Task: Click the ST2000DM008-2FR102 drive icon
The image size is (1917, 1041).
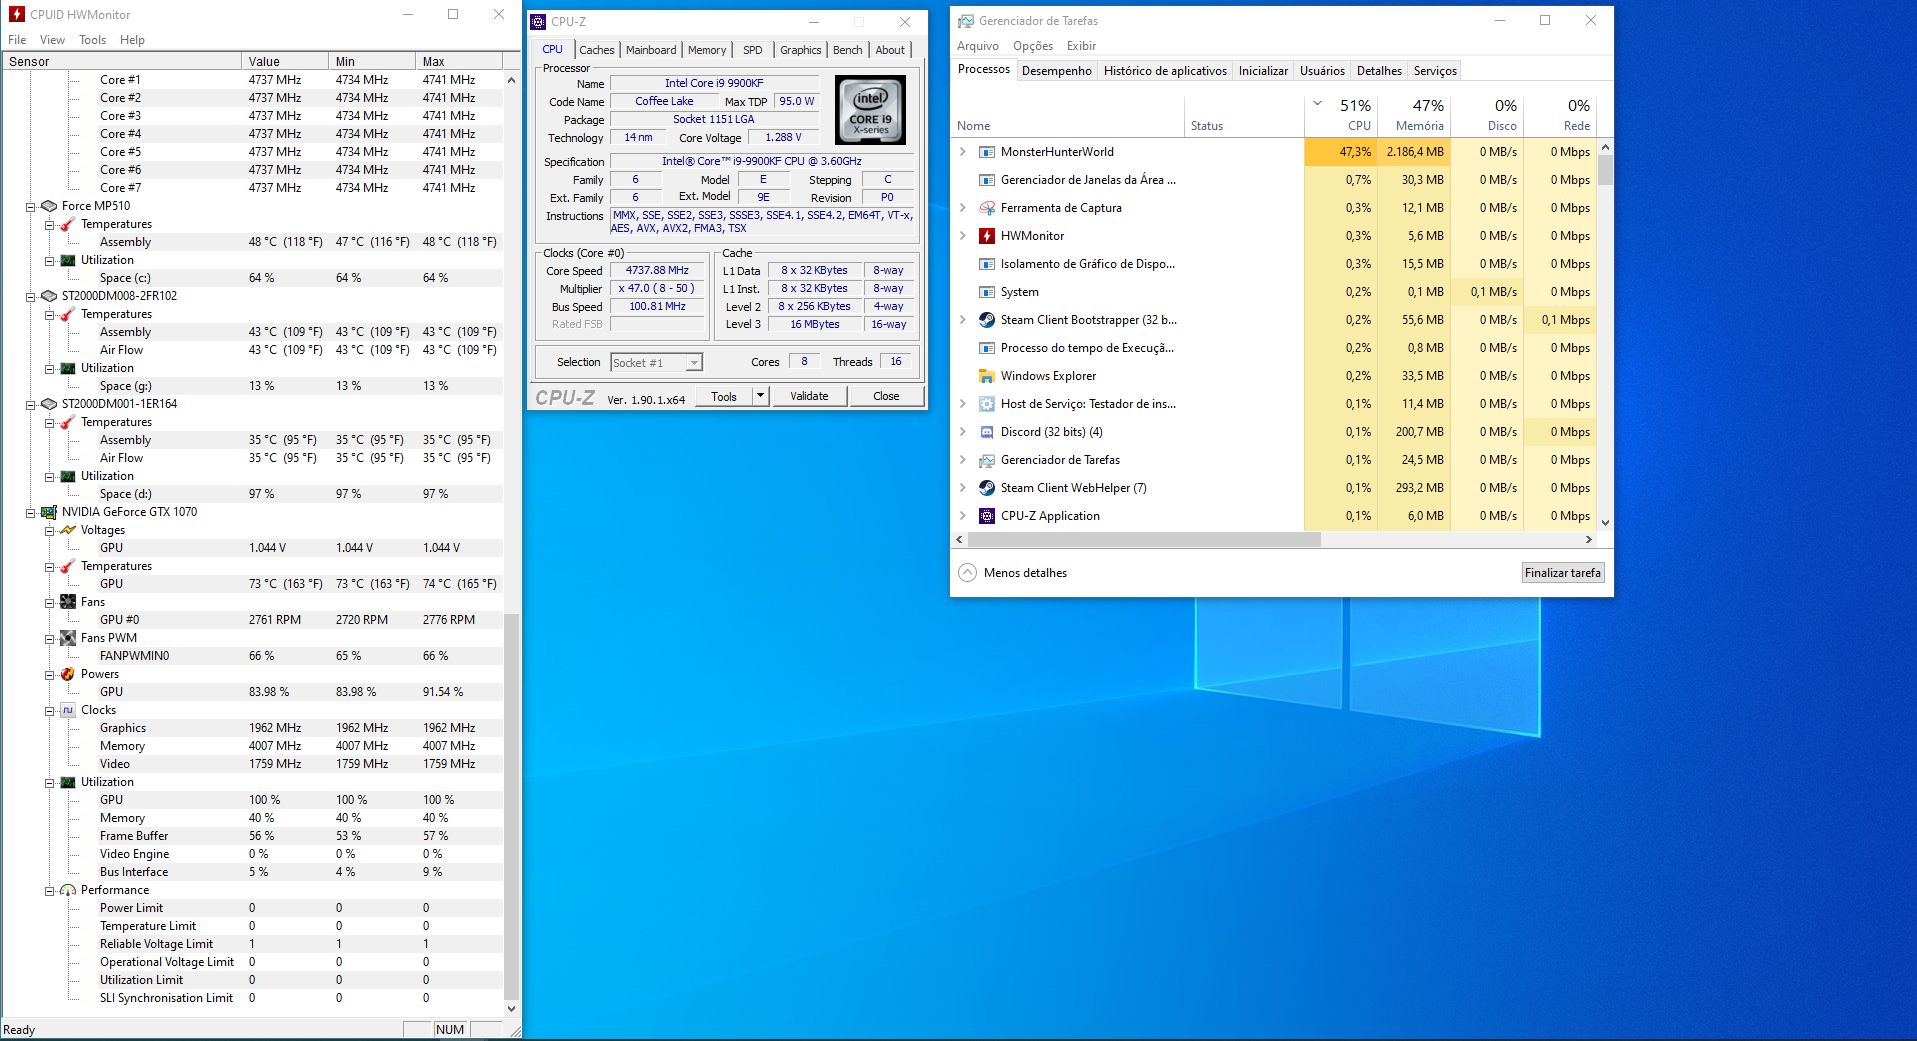Action: [x=49, y=296]
